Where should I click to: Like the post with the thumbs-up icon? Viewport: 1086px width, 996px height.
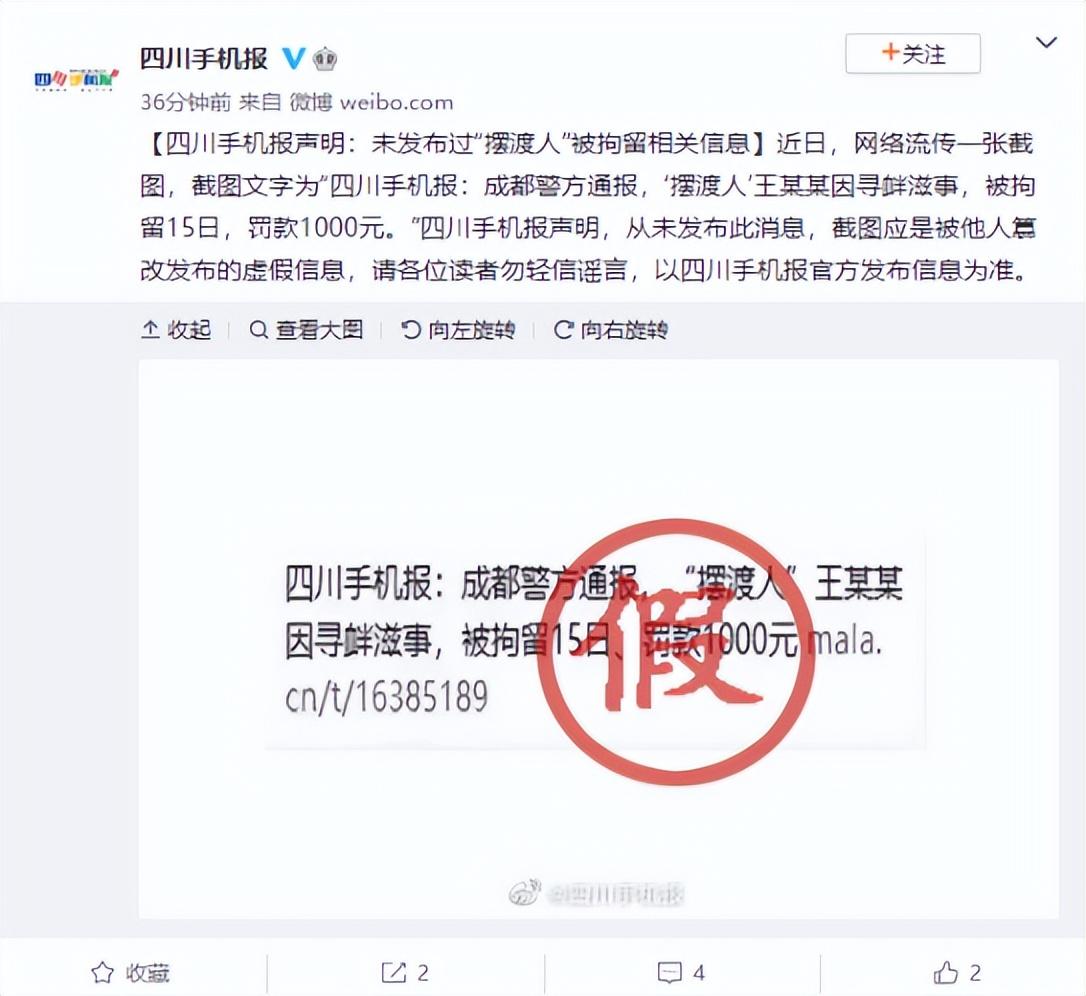tap(945, 972)
